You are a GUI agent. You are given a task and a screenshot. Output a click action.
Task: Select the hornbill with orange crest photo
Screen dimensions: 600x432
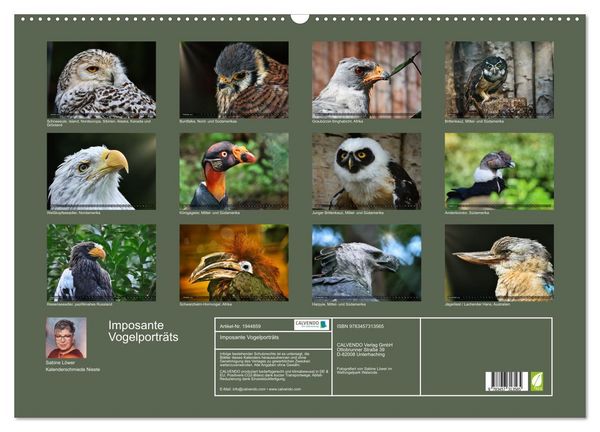pos(234,262)
